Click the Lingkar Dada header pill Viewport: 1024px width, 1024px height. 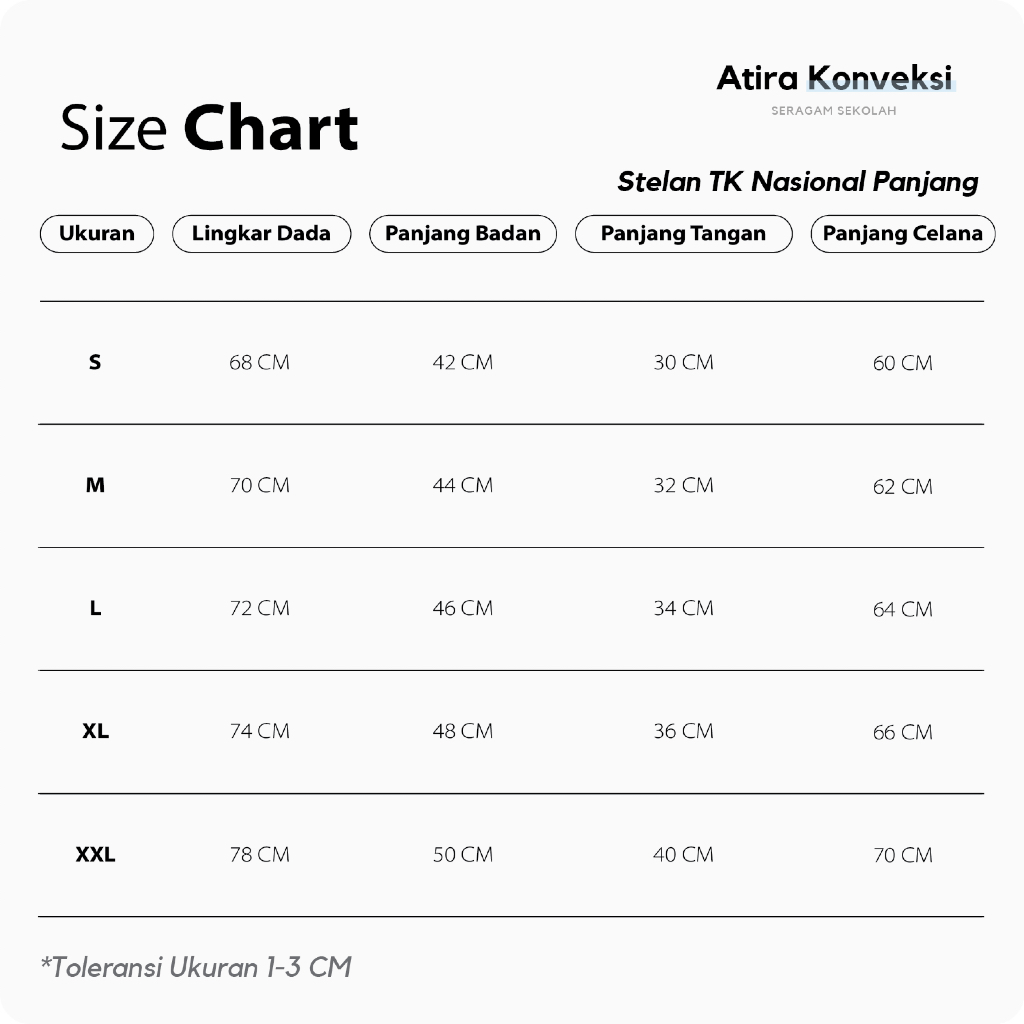pos(262,234)
